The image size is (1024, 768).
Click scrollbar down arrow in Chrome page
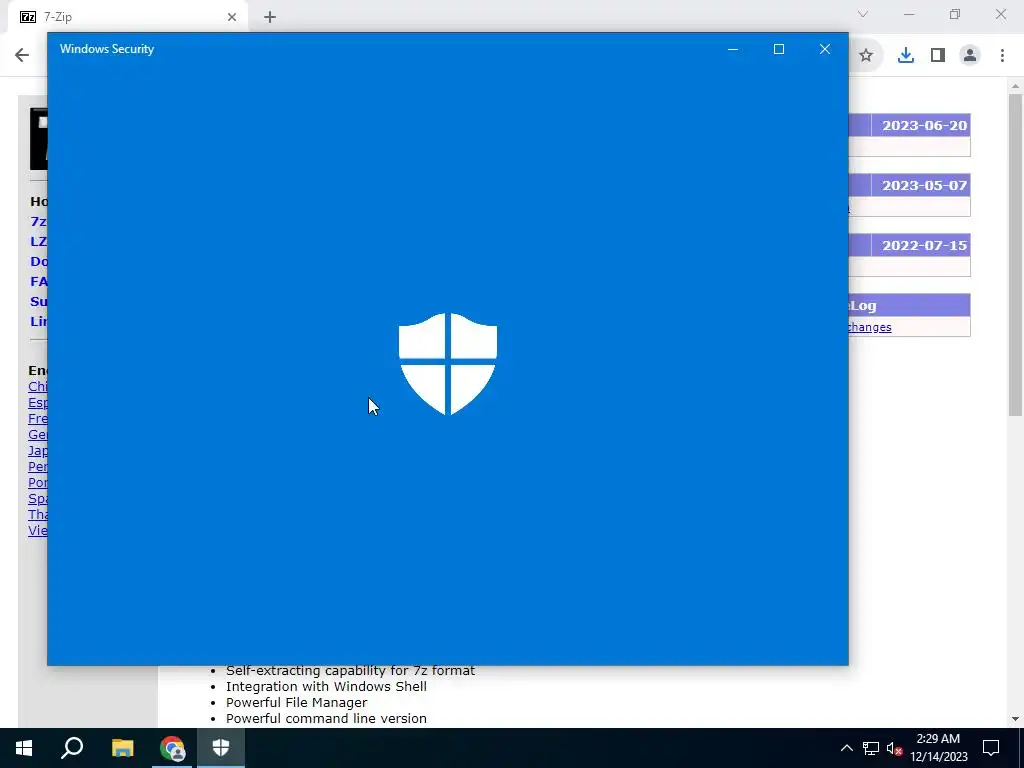tap(1015, 719)
